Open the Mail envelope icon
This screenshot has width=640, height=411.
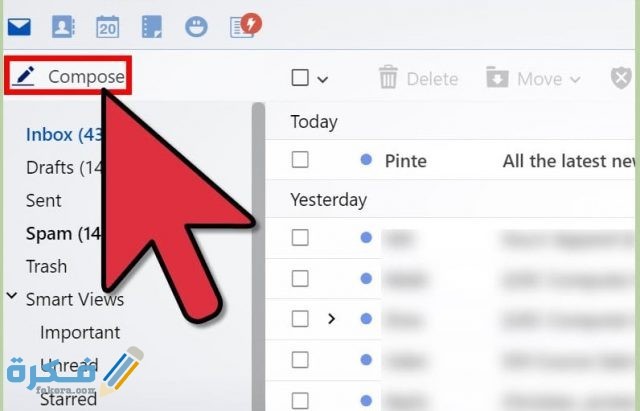pos(19,27)
